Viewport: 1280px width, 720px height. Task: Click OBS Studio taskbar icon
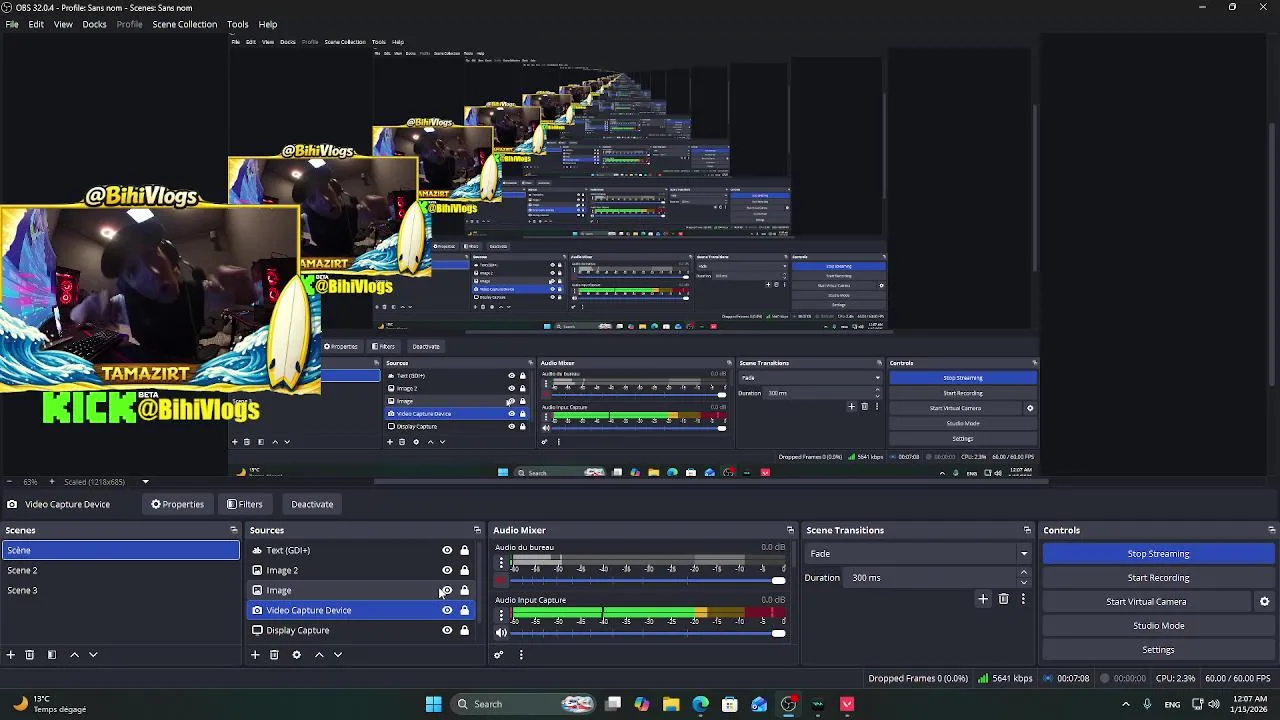pos(788,704)
